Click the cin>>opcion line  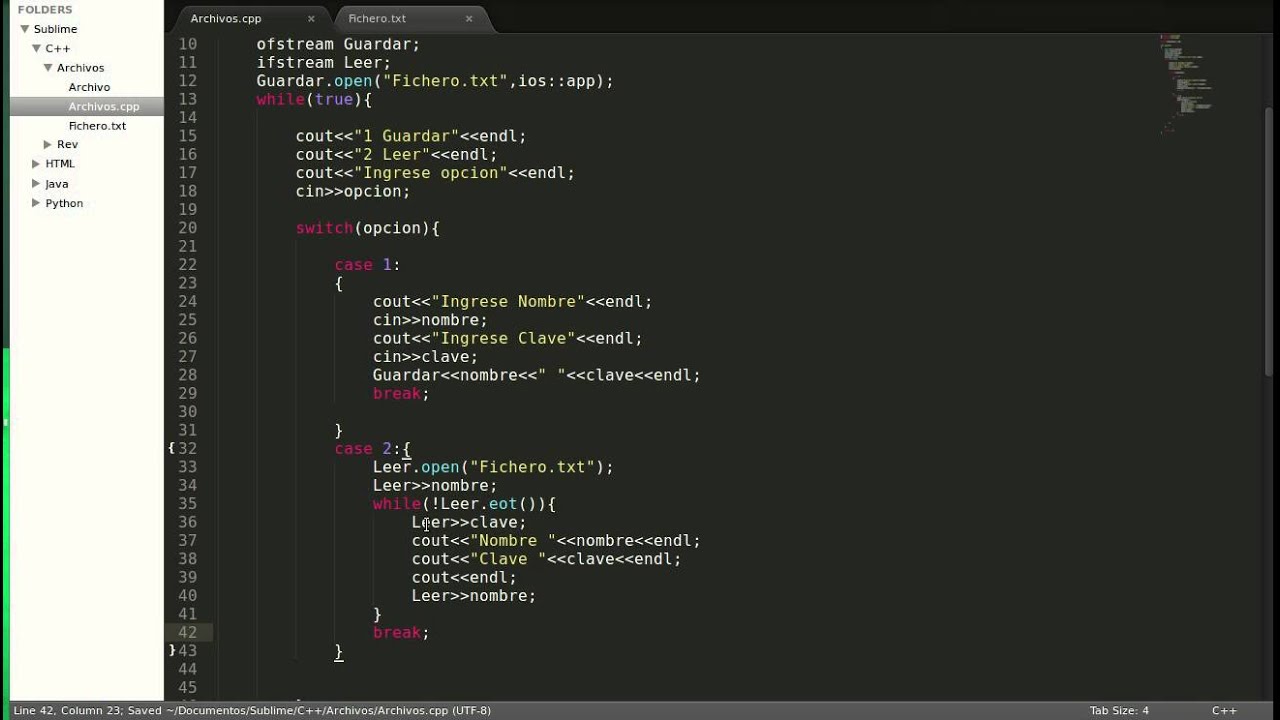[x=353, y=191]
